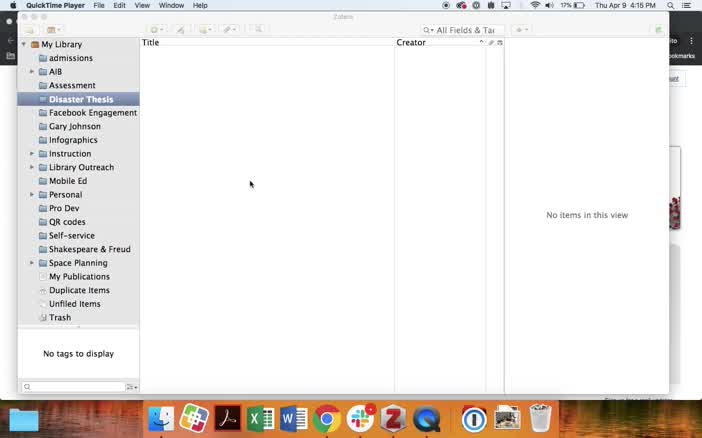Image resolution: width=702 pixels, height=438 pixels.
Task: Open Excel from the Dock
Action: point(261,419)
